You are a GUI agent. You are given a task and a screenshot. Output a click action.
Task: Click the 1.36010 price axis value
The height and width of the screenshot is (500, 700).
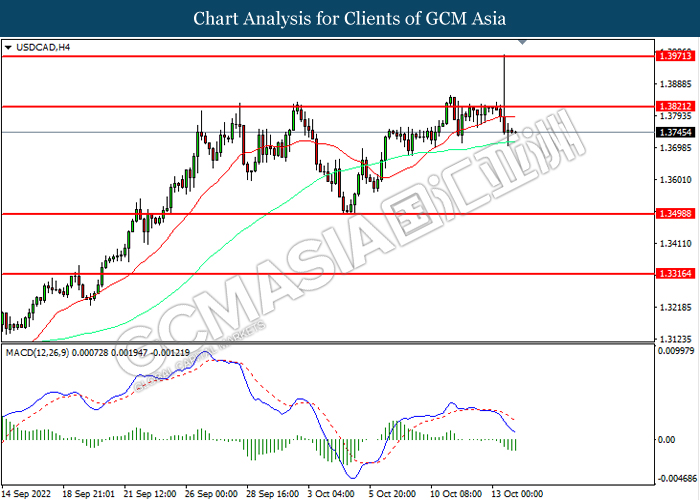pyautogui.click(x=676, y=179)
